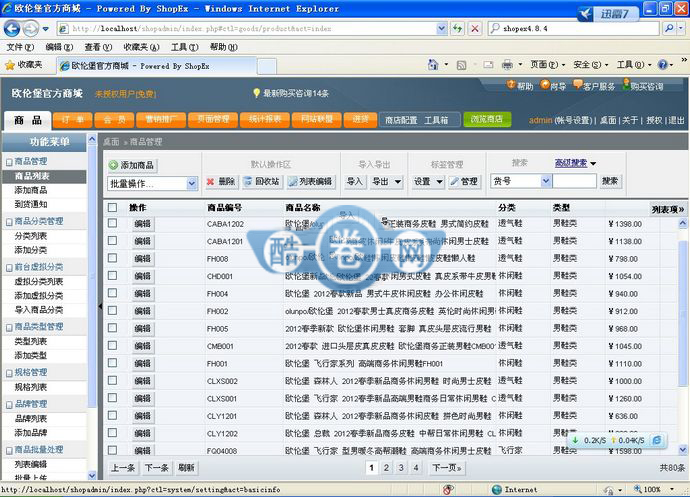Click the read mail envelope icon
Viewport: 690px width, 497px height.
488,65
